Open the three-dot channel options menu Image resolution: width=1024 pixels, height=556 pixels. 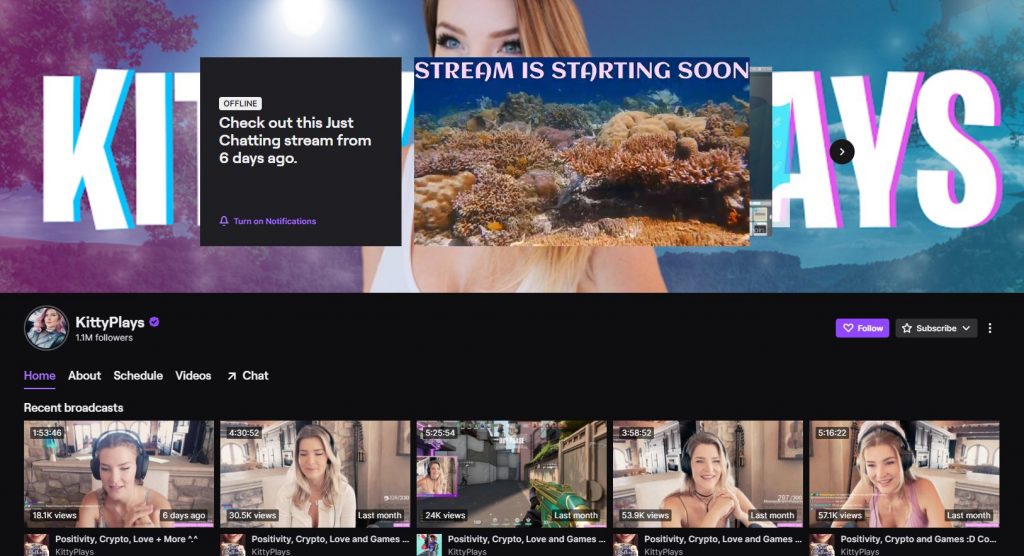tap(989, 328)
